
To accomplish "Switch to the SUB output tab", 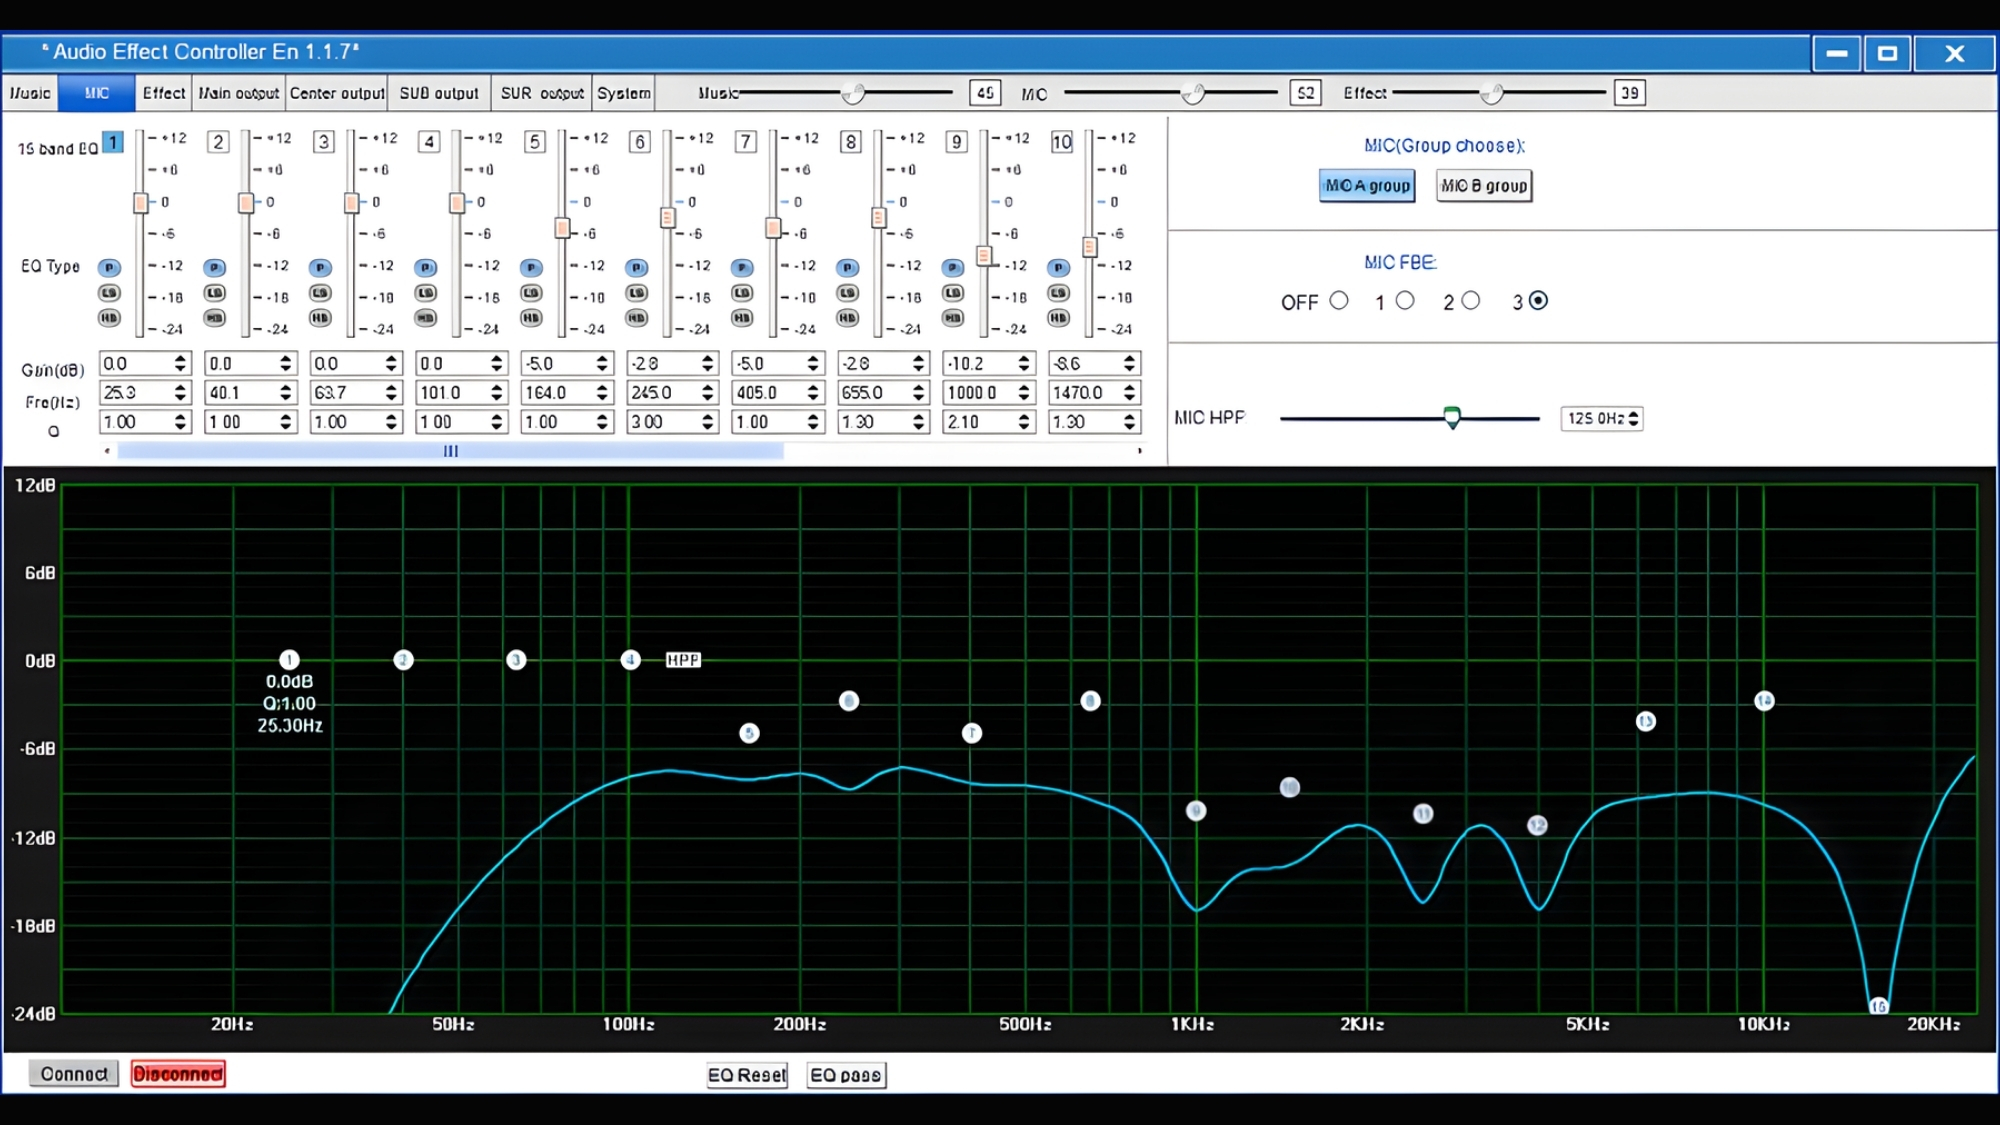I will (439, 93).
